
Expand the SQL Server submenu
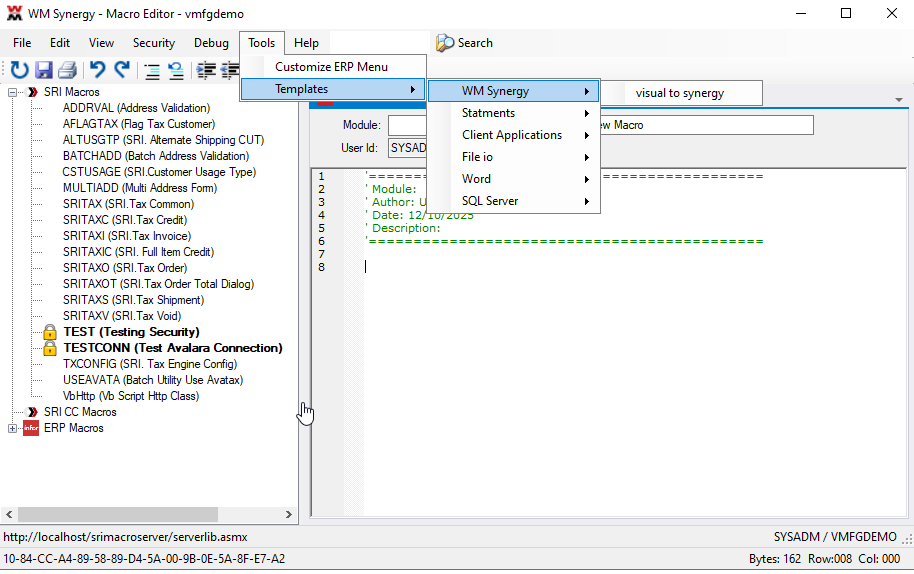tap(513, 201)
